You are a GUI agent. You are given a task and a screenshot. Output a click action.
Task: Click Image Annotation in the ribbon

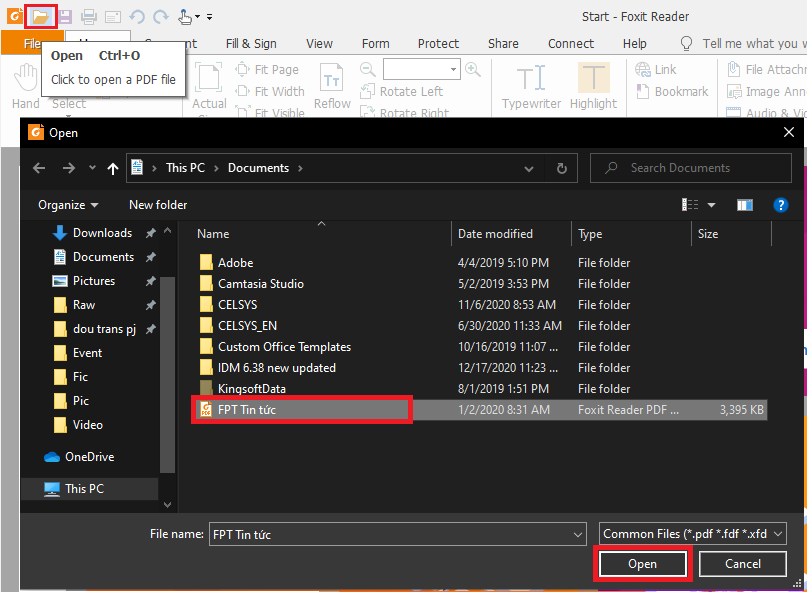click(x=766, y=92)
